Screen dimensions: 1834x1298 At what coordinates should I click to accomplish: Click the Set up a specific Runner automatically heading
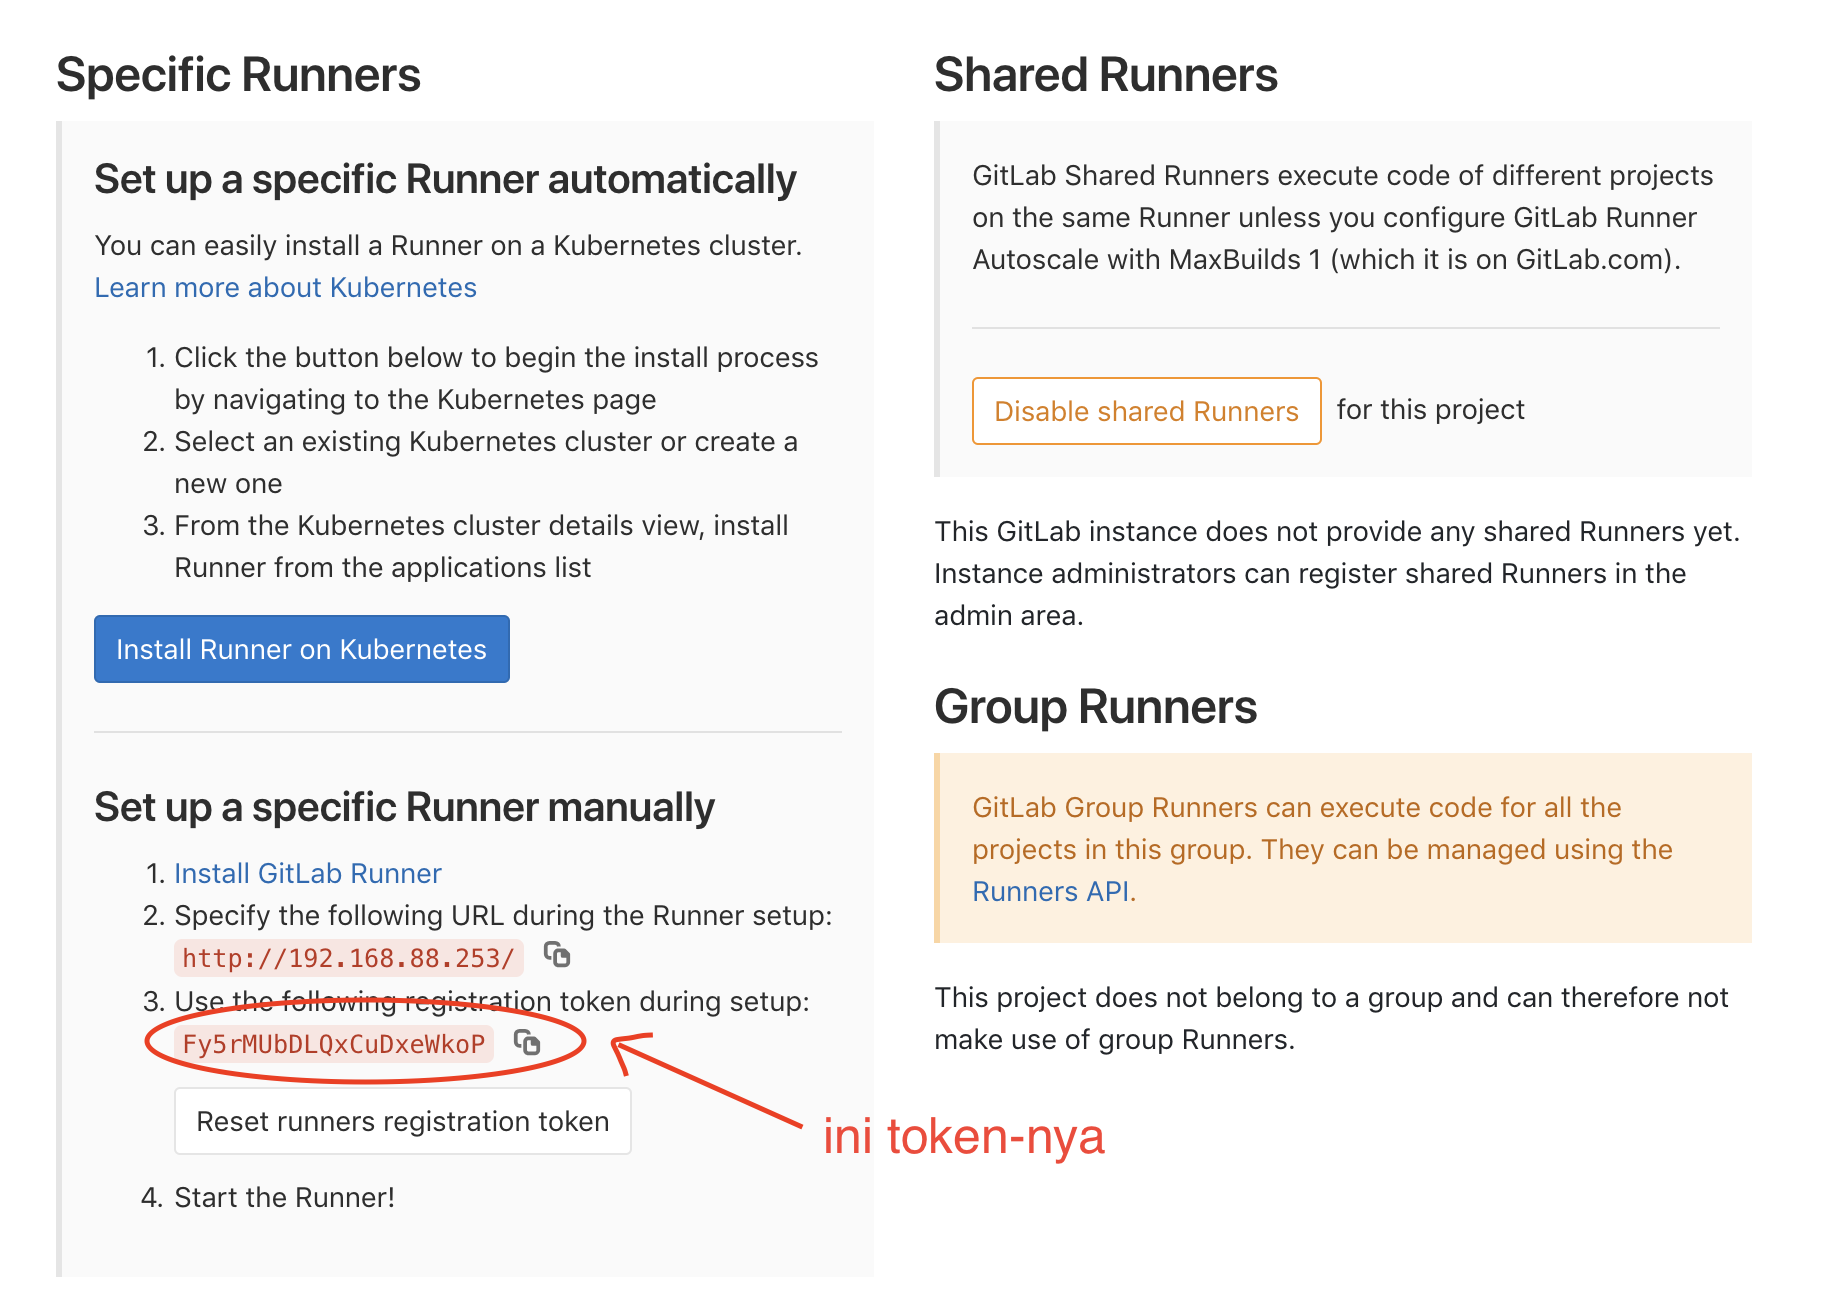tap(446, 180)
